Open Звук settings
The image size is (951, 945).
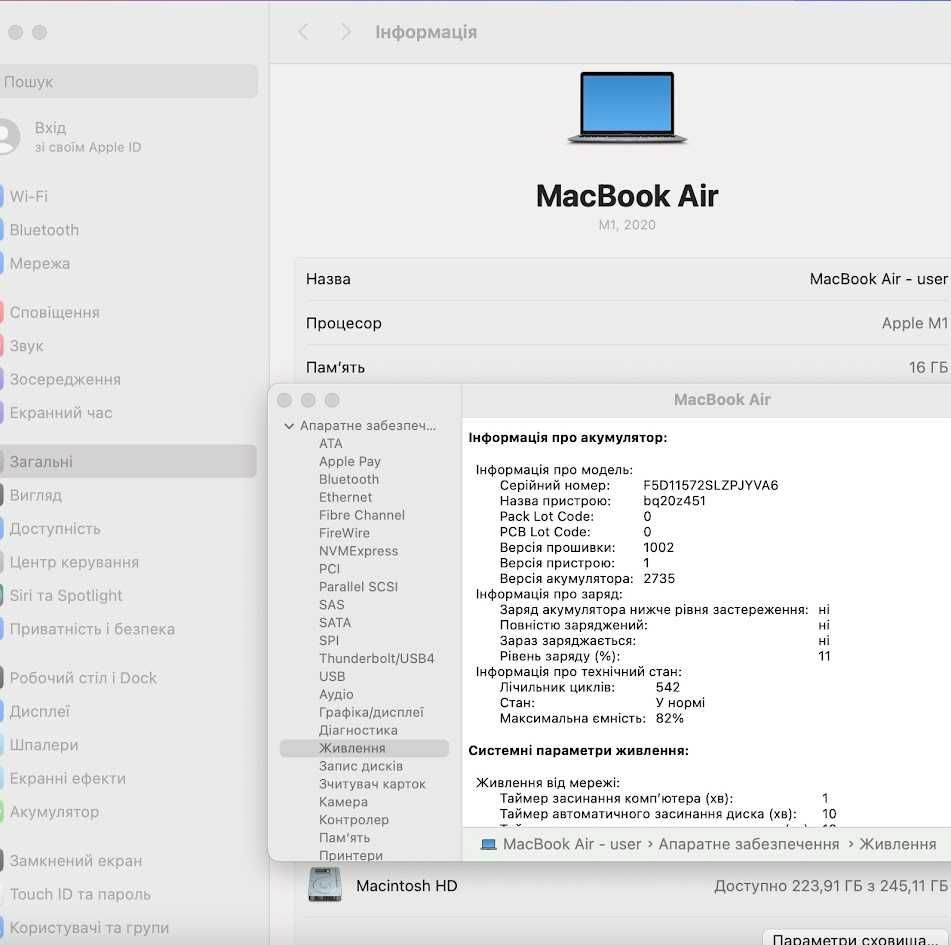27,346
